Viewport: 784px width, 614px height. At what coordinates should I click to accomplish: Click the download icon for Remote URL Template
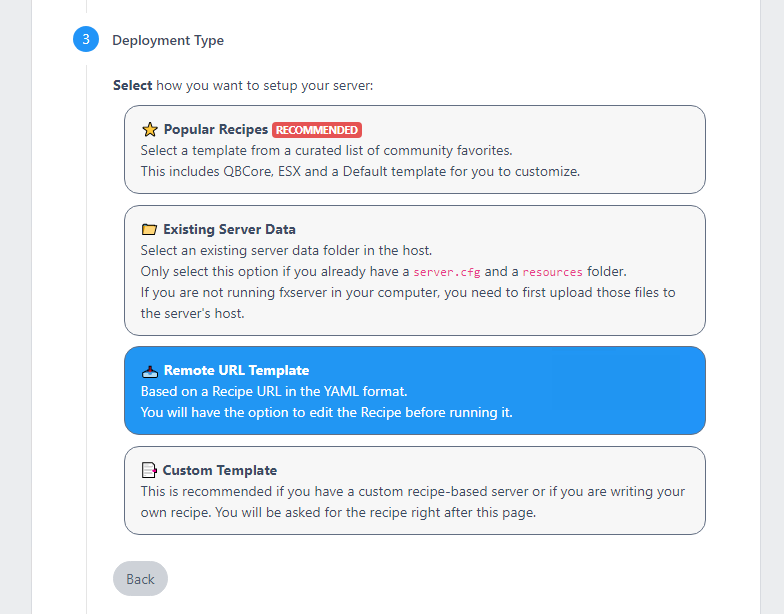pos(150,371)
